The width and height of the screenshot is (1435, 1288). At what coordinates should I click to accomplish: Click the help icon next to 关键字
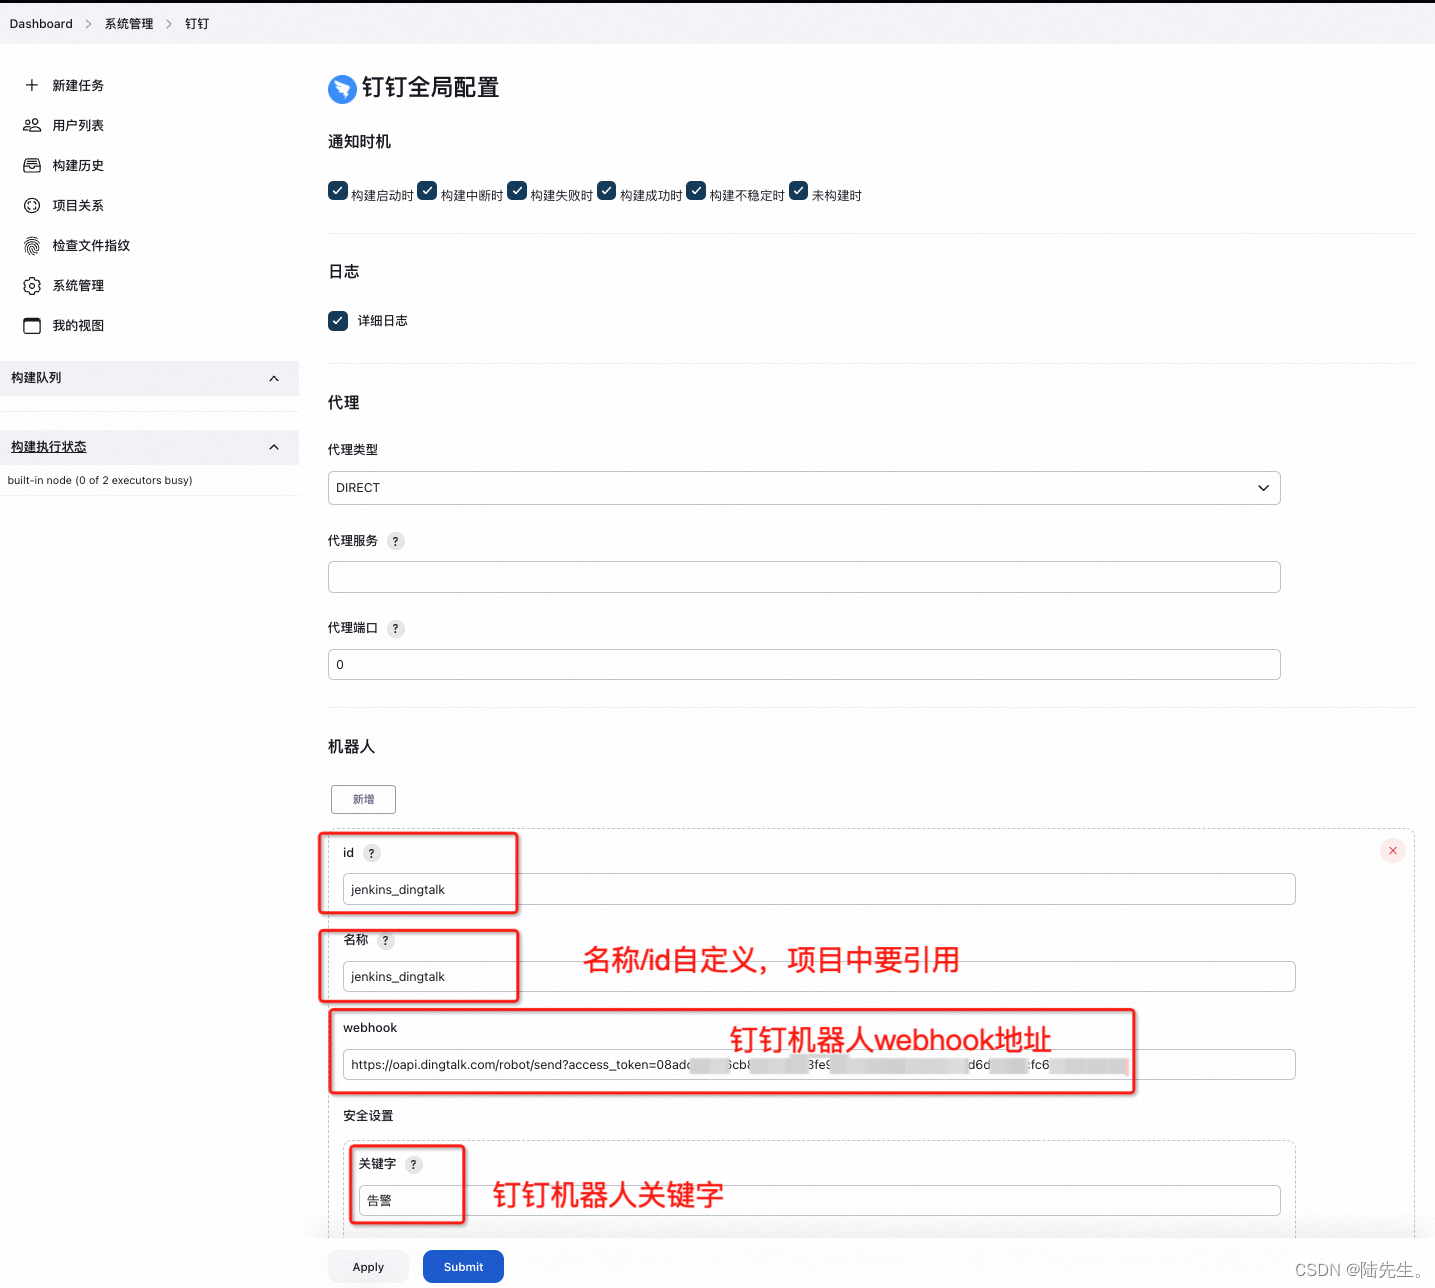coord(414,1165)
